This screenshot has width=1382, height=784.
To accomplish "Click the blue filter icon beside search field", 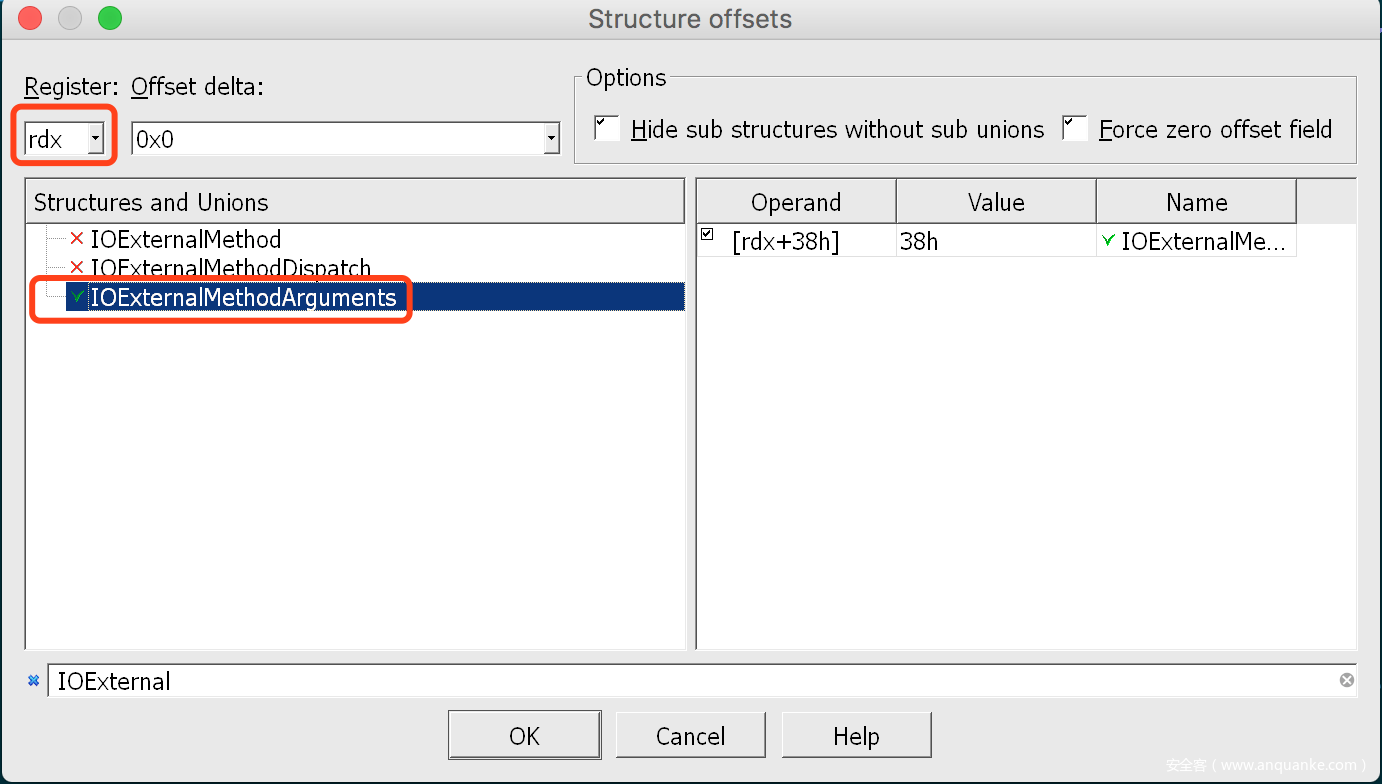I will [33, 681].
